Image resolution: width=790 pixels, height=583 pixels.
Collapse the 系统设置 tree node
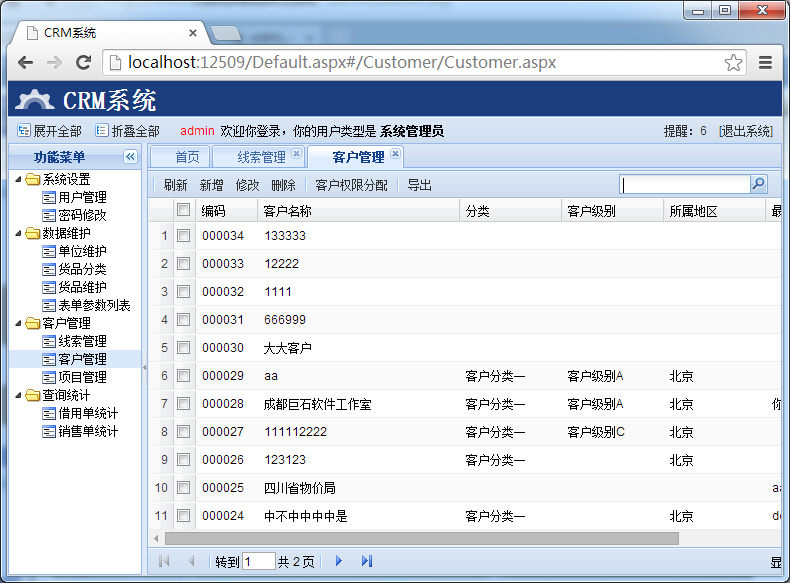tap(19, 180)
